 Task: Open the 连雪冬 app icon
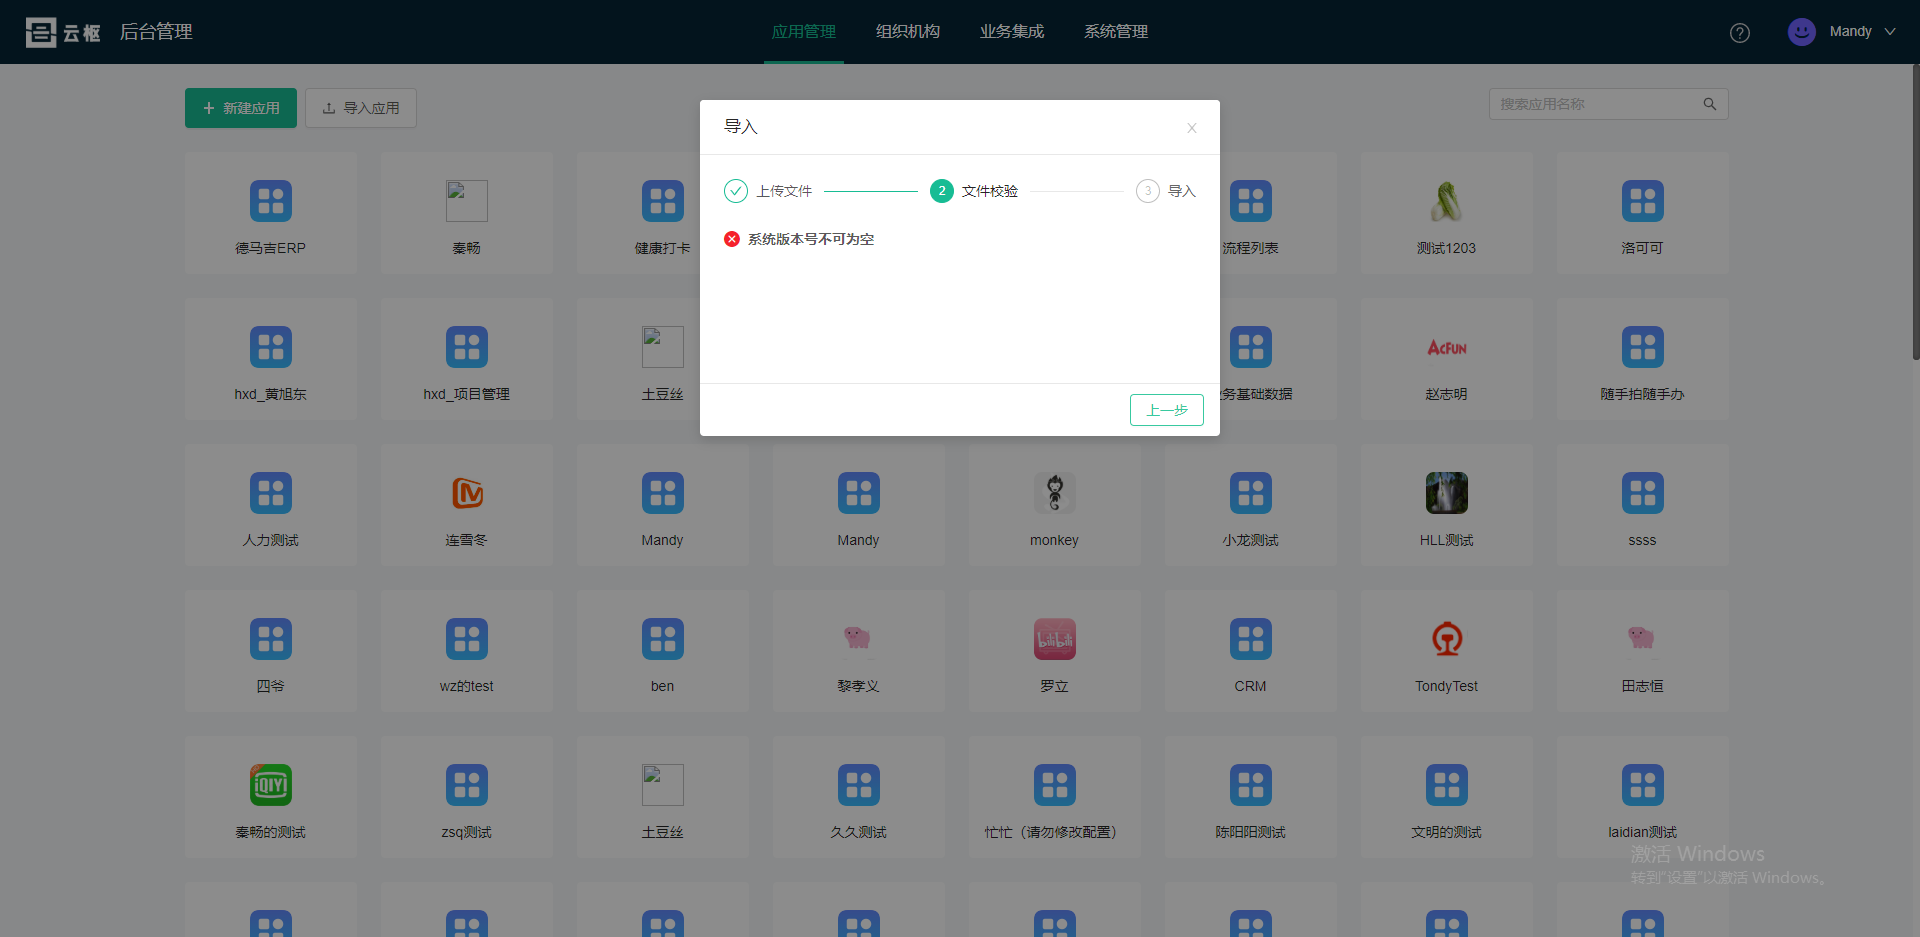[467, 493]
